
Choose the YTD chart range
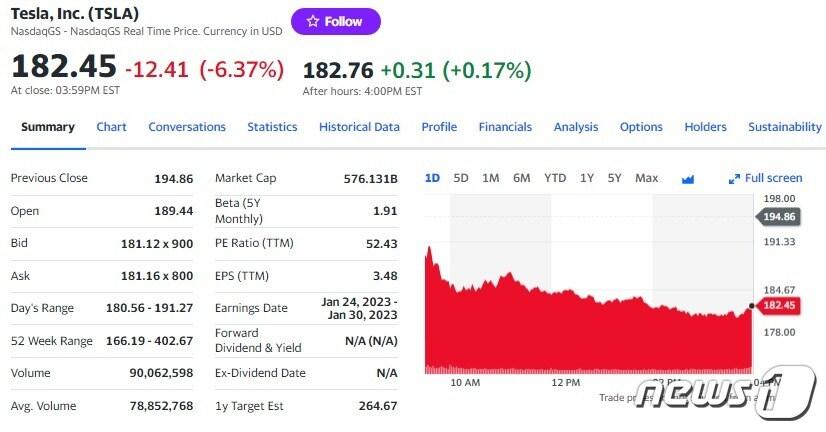click(x=555, y=178)
